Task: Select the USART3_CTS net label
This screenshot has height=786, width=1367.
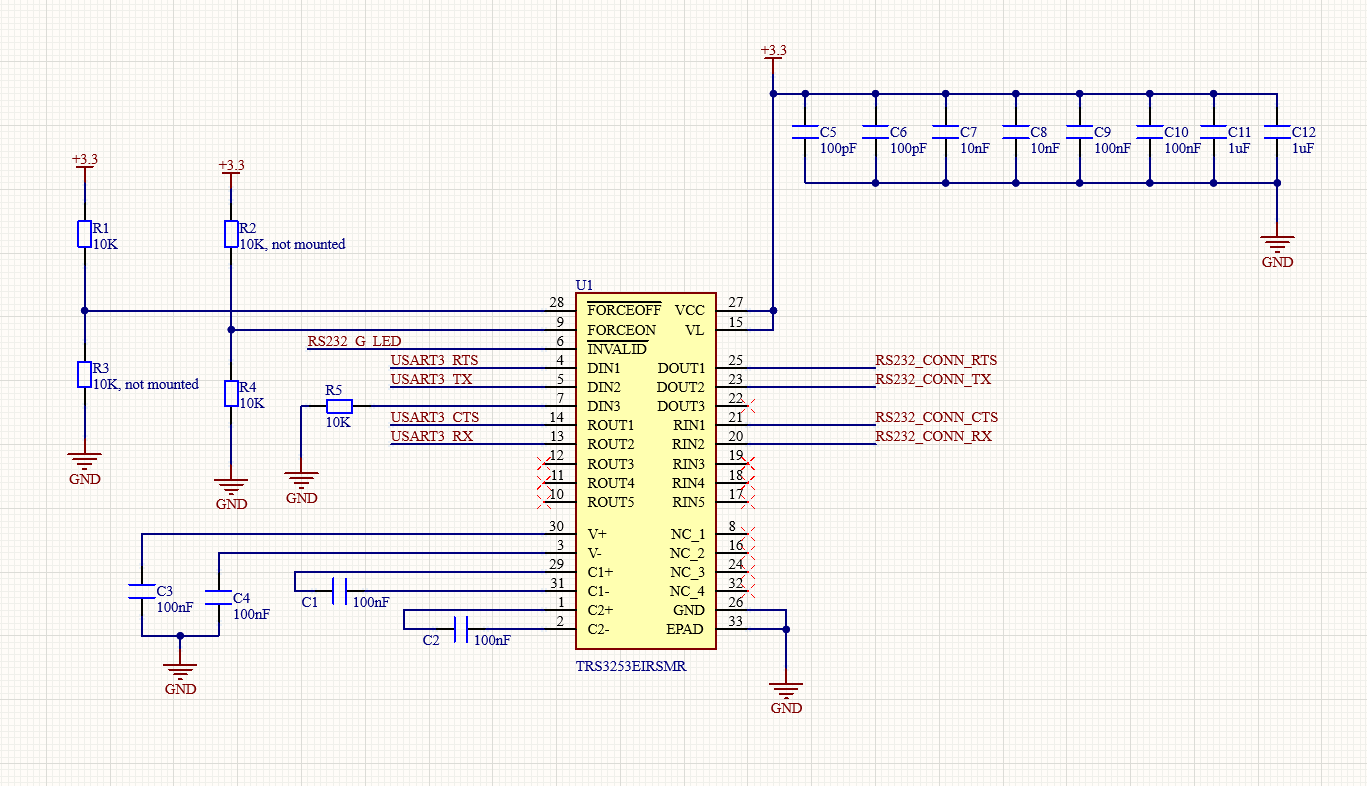Action: [435, 417]
